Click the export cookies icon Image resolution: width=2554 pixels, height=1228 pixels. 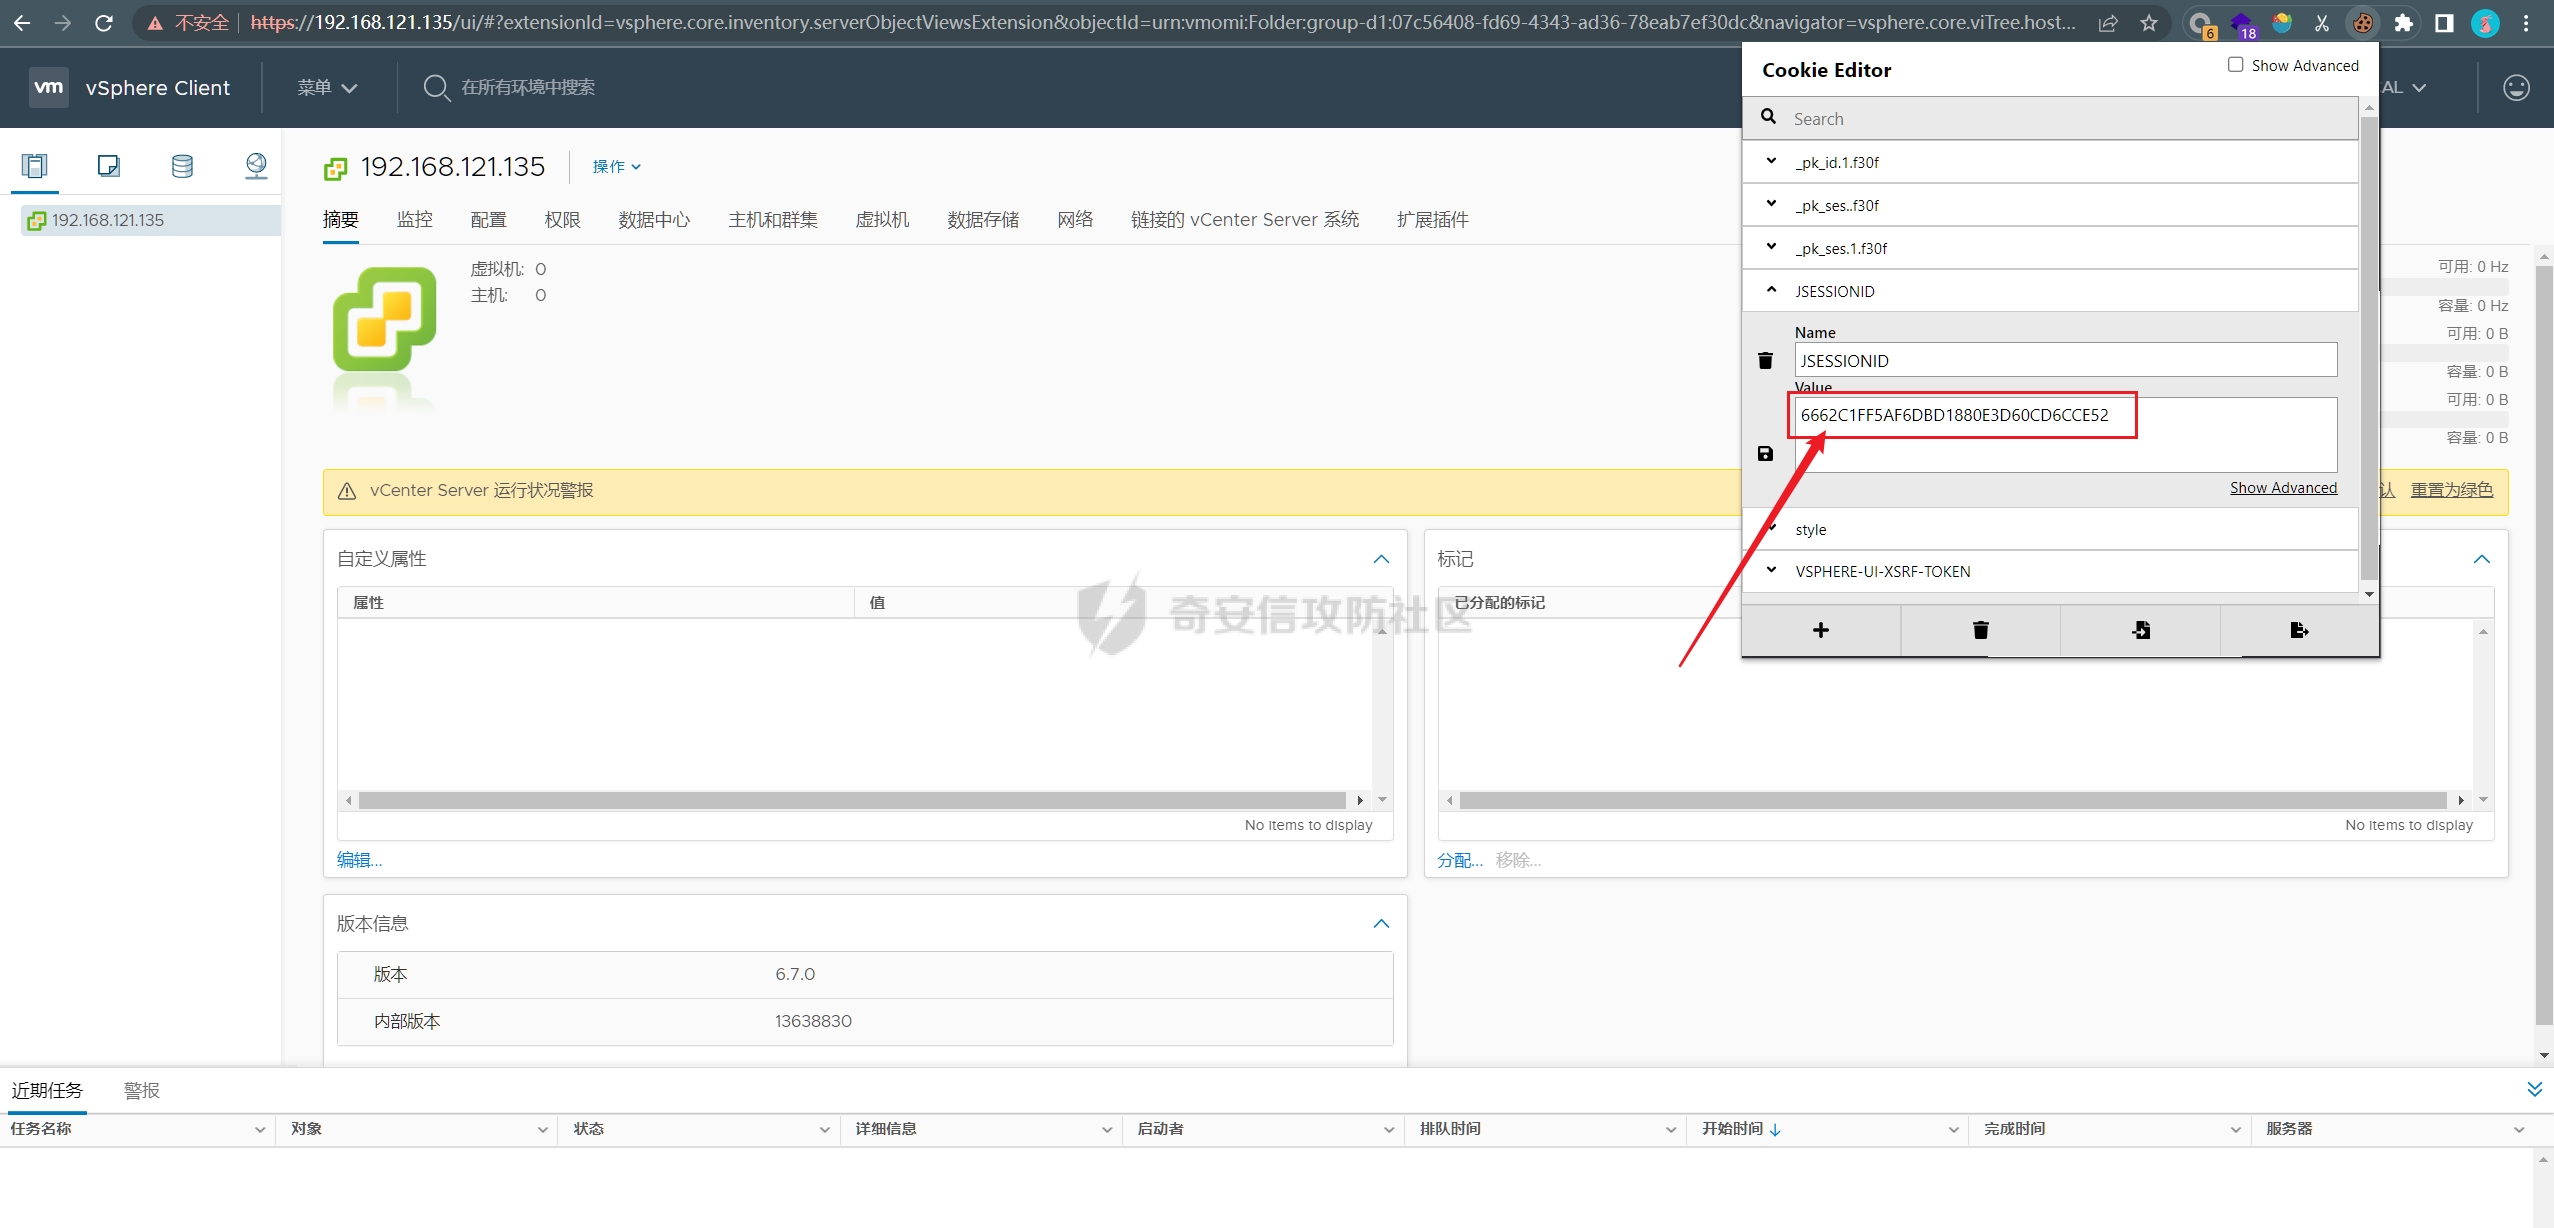click(x=2299, y=630)
